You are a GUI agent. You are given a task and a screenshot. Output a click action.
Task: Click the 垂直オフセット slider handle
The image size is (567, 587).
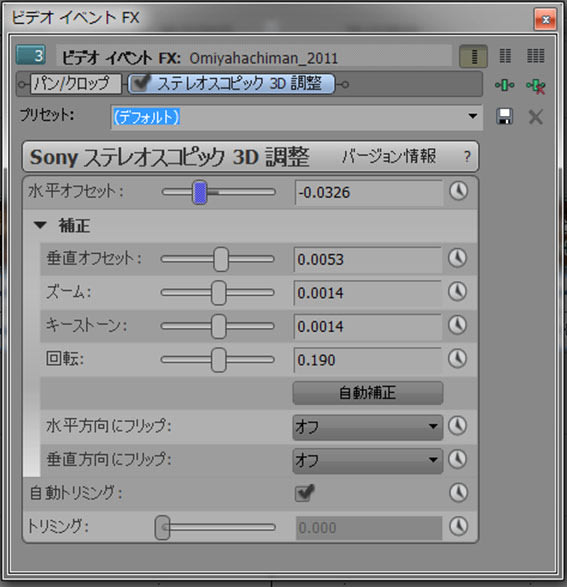click(221, 259)
